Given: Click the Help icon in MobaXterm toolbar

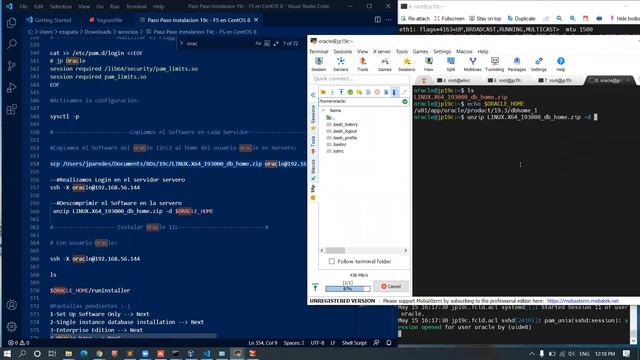Looking at the screenshot, I should point(561,64).
